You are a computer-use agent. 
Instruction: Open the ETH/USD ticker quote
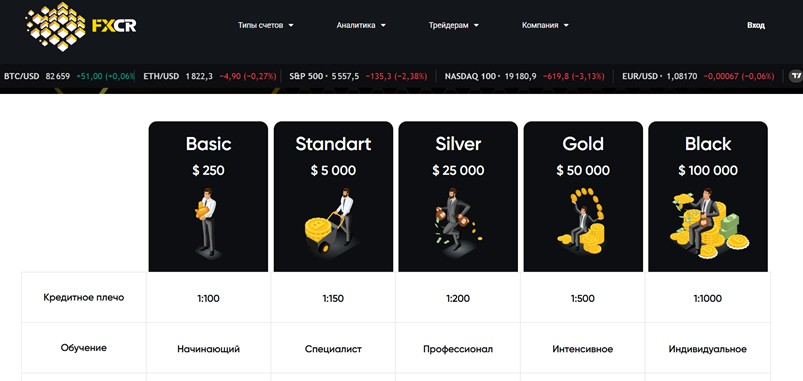click(x=210, y=76)
